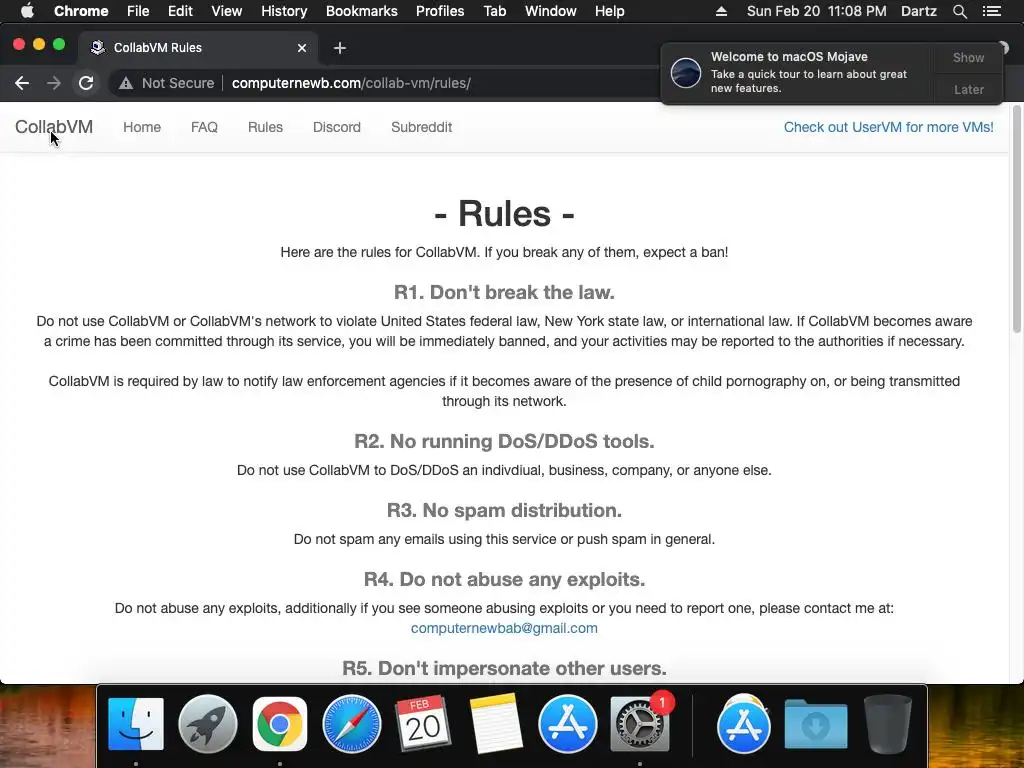
Task: Click the date and time in menu bar
Action: (816, 11)
